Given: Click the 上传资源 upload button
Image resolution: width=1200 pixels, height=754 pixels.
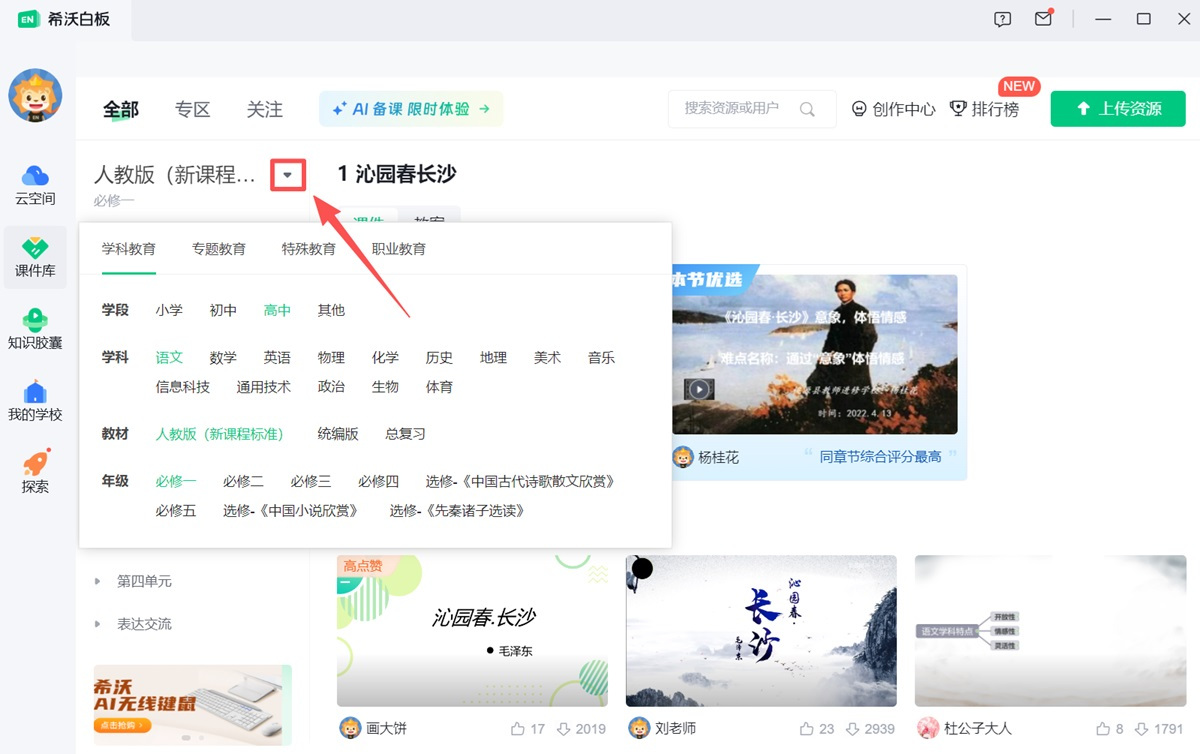Looking at the screenshot, I should 1117,109.
